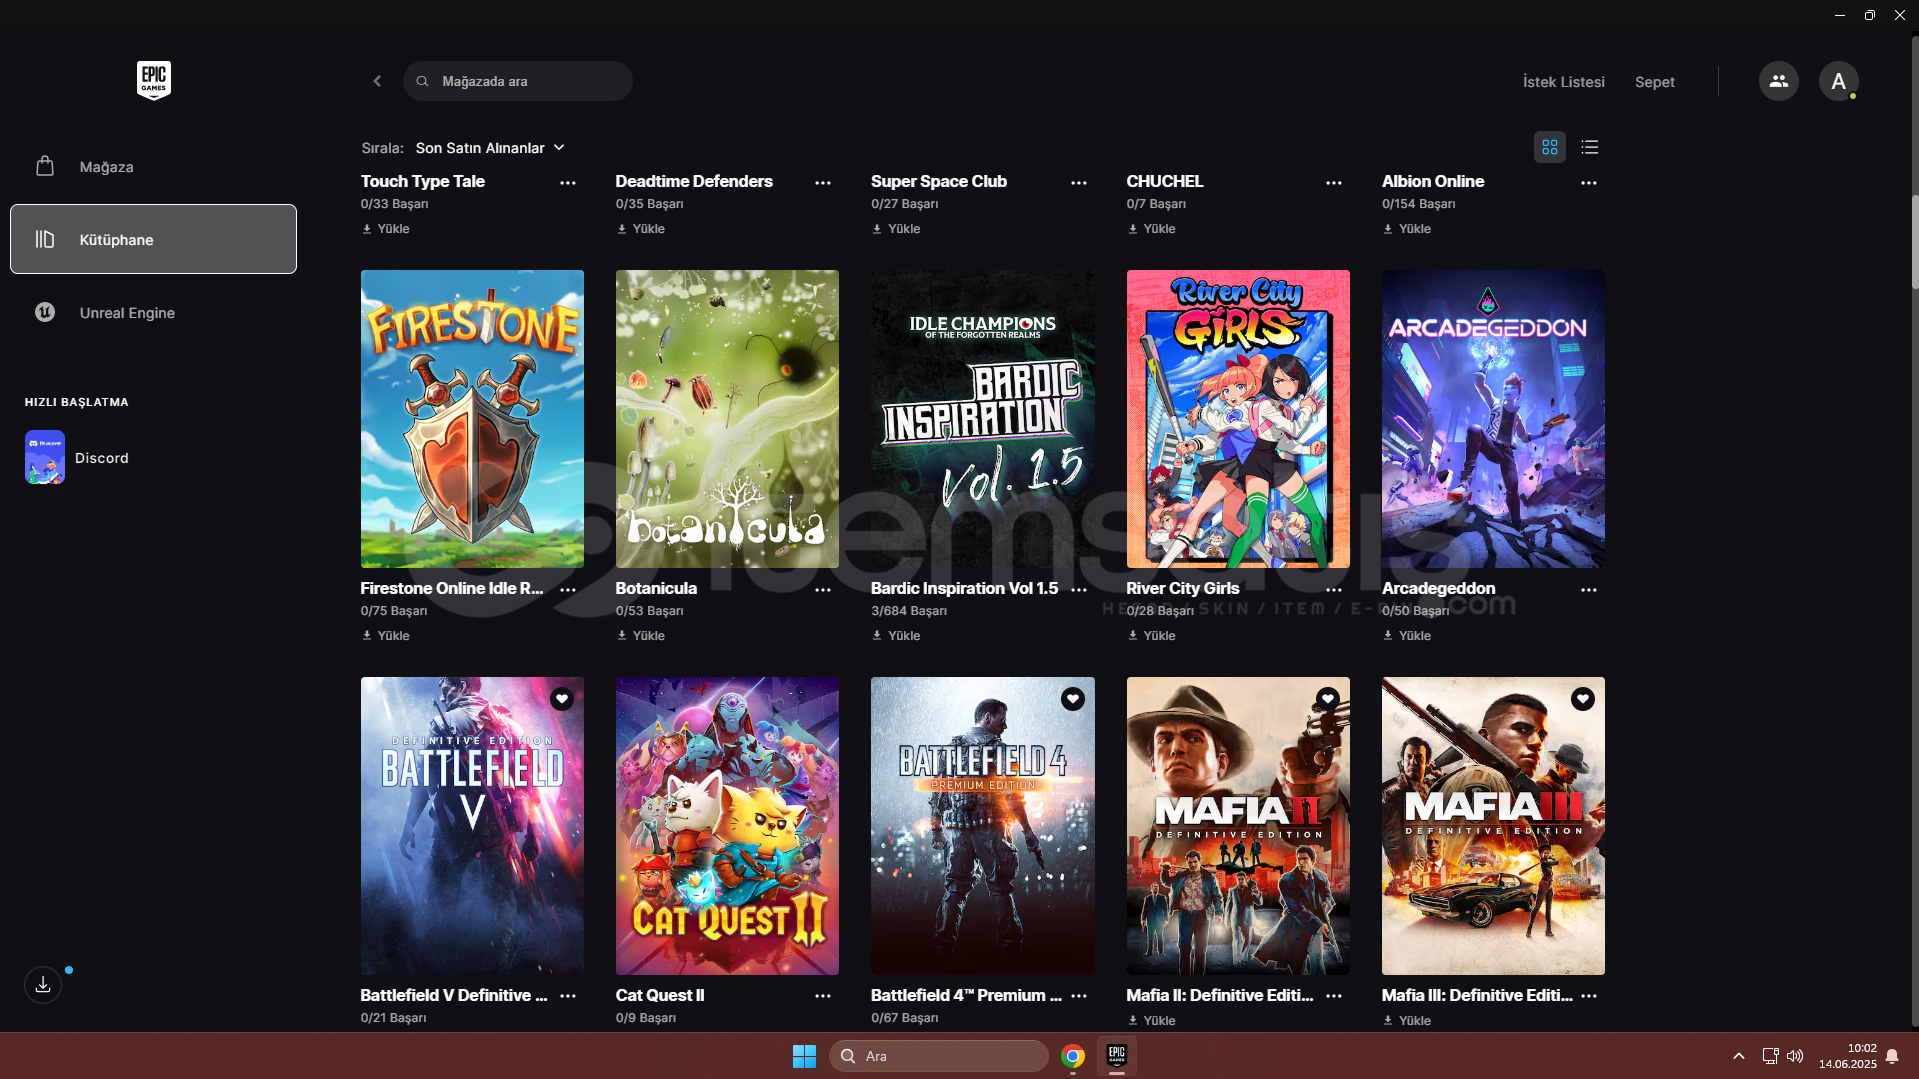Open options for Touch Type Tale
The image size is (1919, 1079).
(567, 183)
